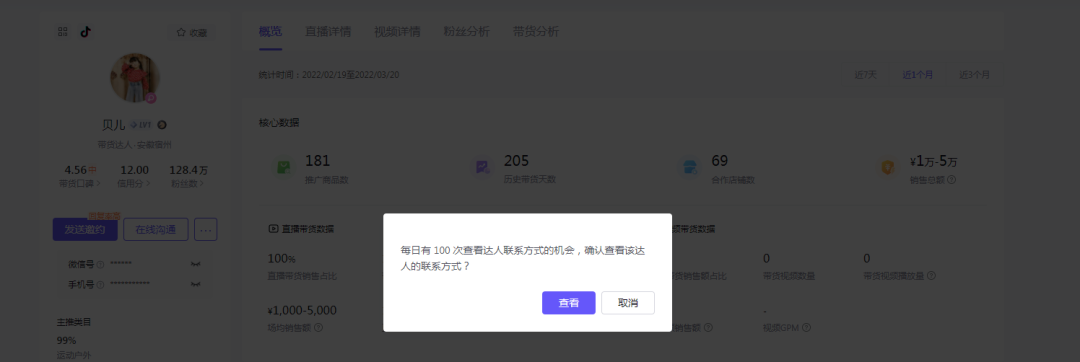Click the 历史带货天数 purple icon
The image size is (1080, 362).
coord(482,167)
